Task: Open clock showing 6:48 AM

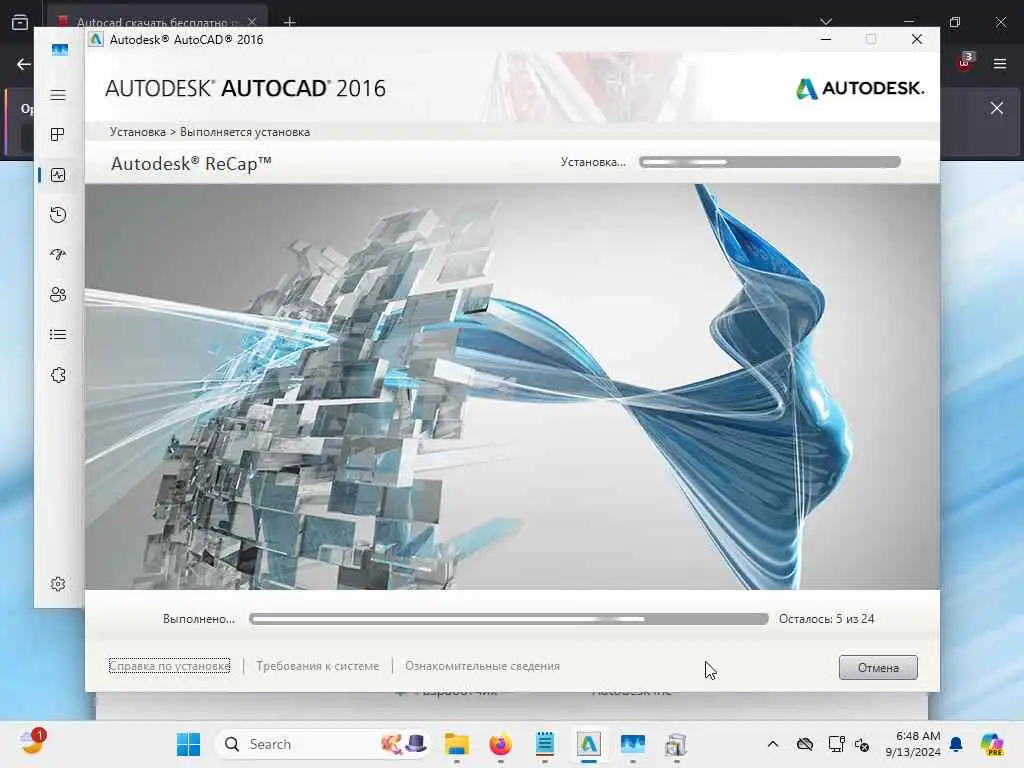Action: click(x=913, y=744)
